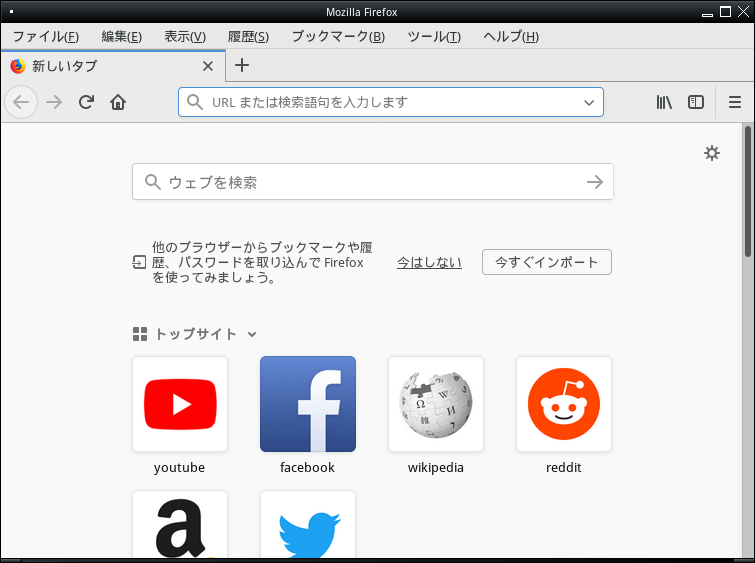Open the ヘルプ(H) menu
Image resolution: width=755 pixels, height=563 pixels.
(x=511, y=37)
